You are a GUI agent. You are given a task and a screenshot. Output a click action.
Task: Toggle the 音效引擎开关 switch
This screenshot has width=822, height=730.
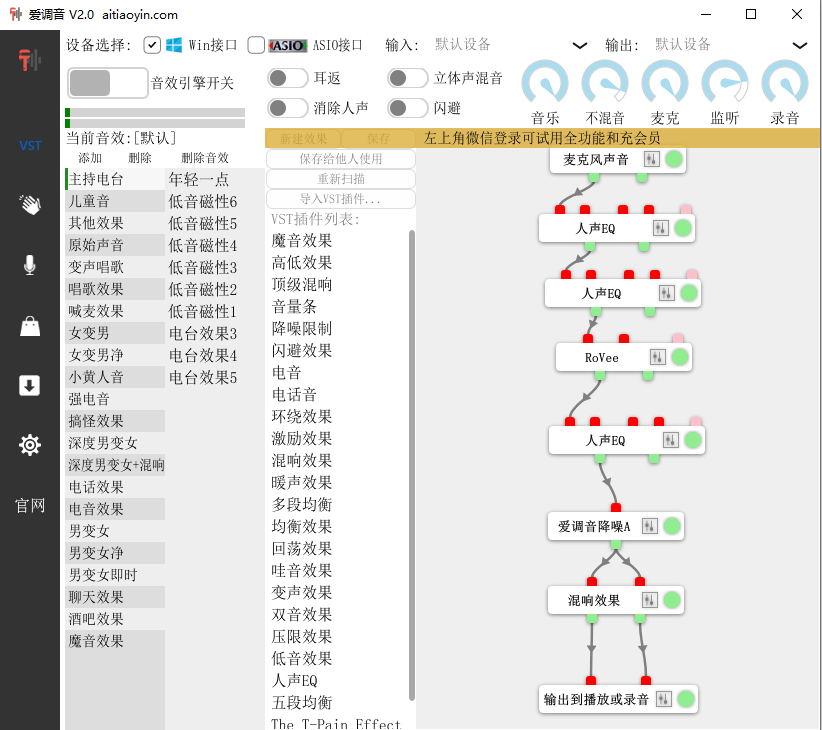point(107,83)
